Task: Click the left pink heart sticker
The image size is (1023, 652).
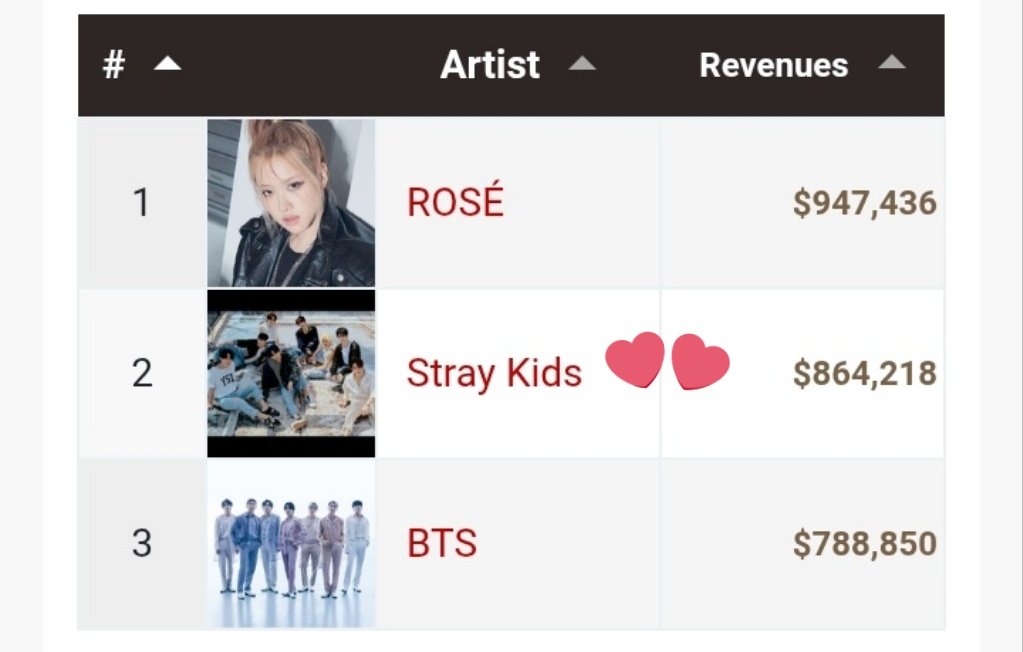Action: pyautogui.click(x=635, y=360)
